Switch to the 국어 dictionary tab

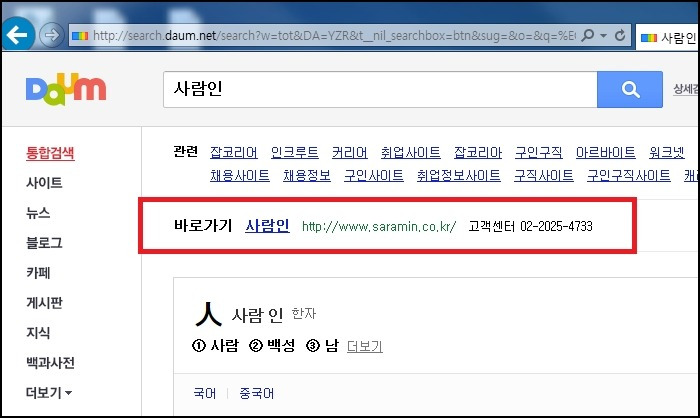pos(205,393)
